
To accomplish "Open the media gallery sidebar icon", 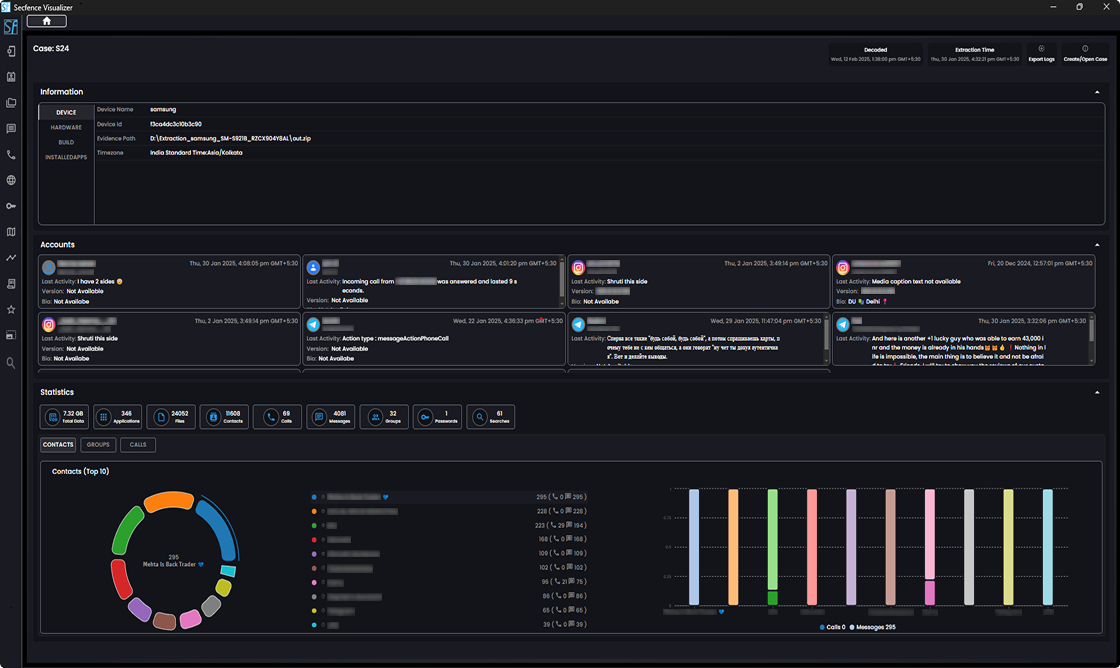I will [11, 335].
